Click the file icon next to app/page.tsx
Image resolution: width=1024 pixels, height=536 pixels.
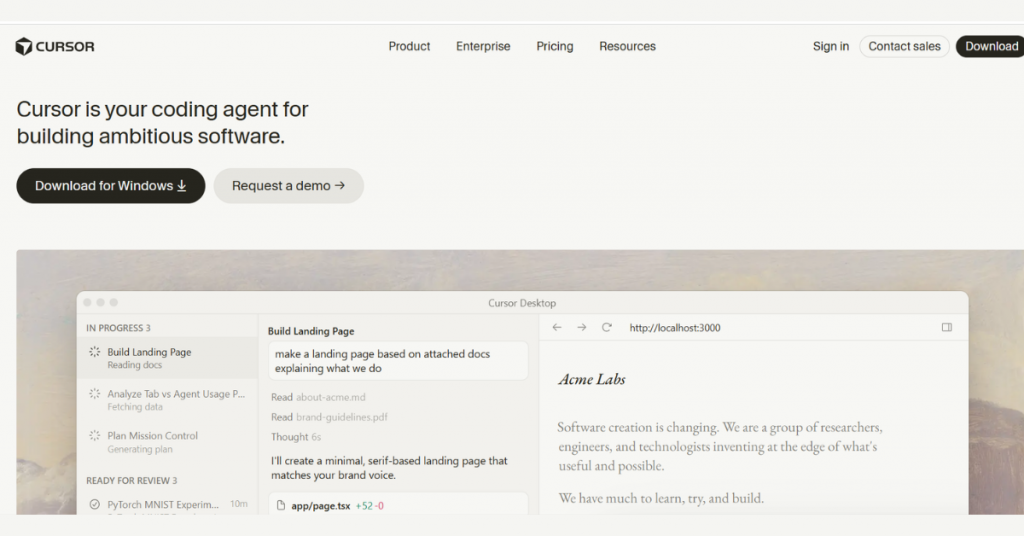pyautogui.click(x=281, y=505)
